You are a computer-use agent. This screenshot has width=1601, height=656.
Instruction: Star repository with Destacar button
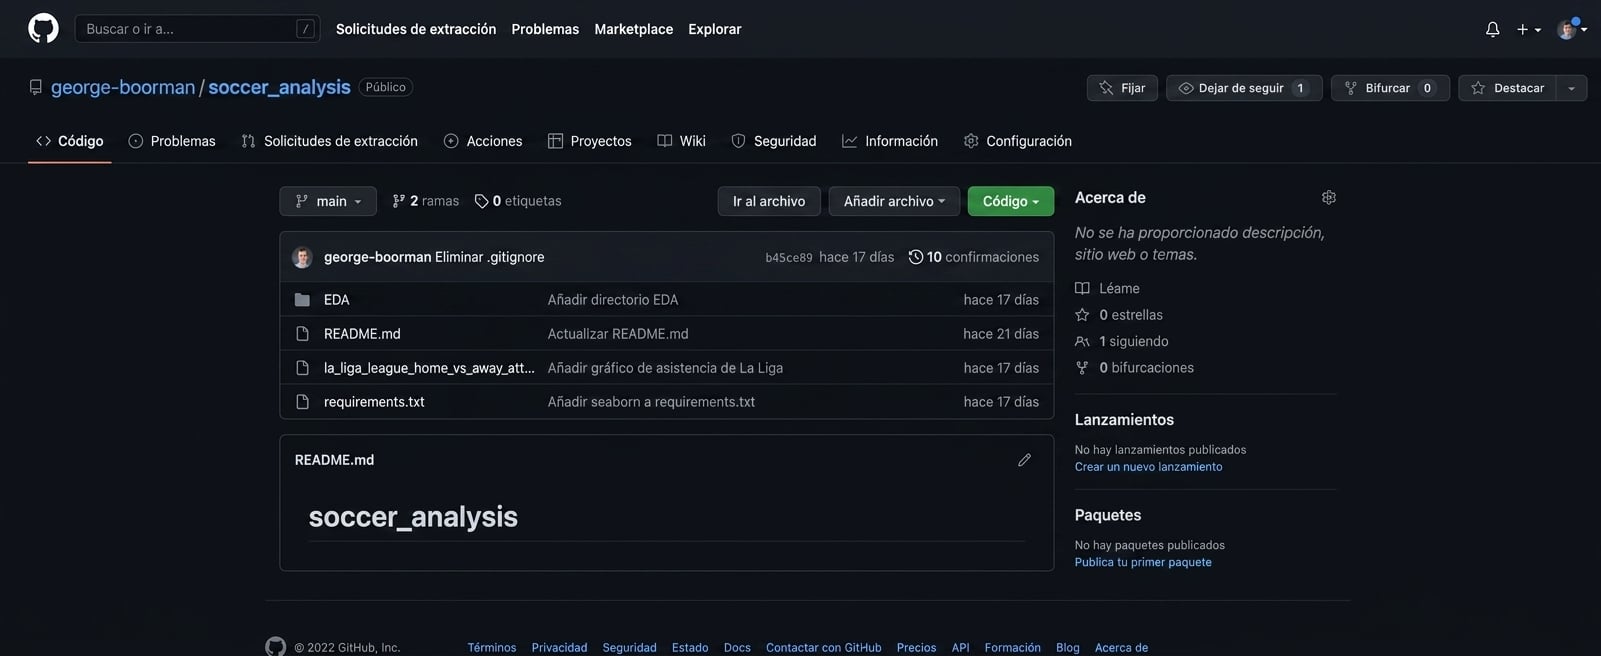[x=1507, y=88]
